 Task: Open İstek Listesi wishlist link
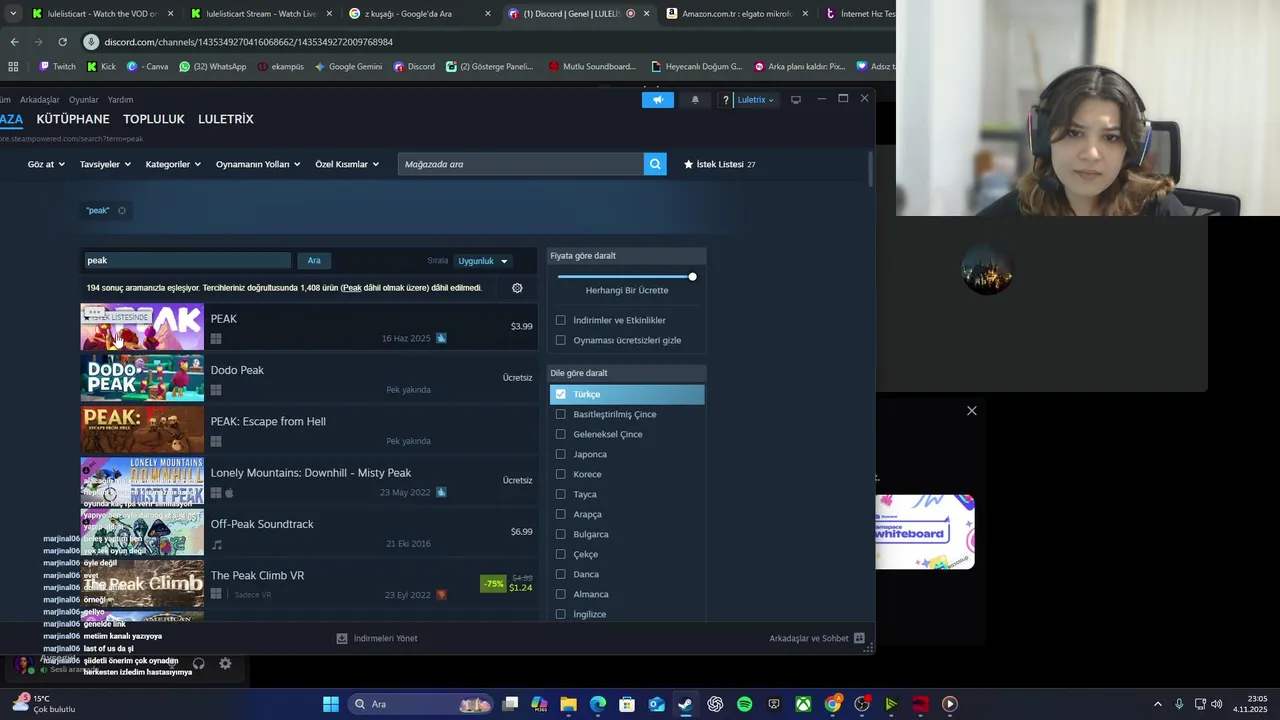[x=719, y=164]
